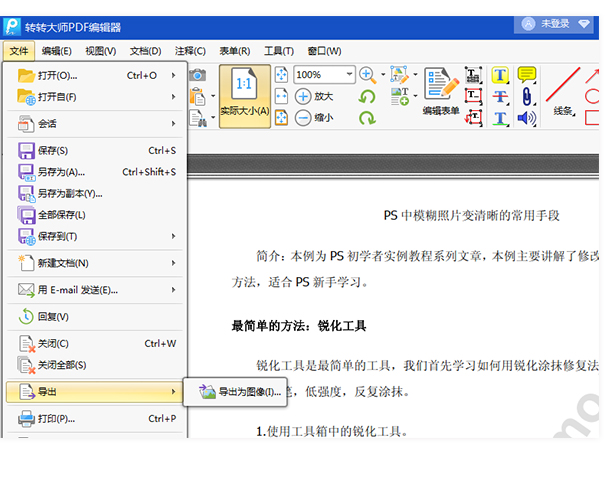Click the 放大 zoom in button
Screen dimensions: 605x480
click(314, 96)
